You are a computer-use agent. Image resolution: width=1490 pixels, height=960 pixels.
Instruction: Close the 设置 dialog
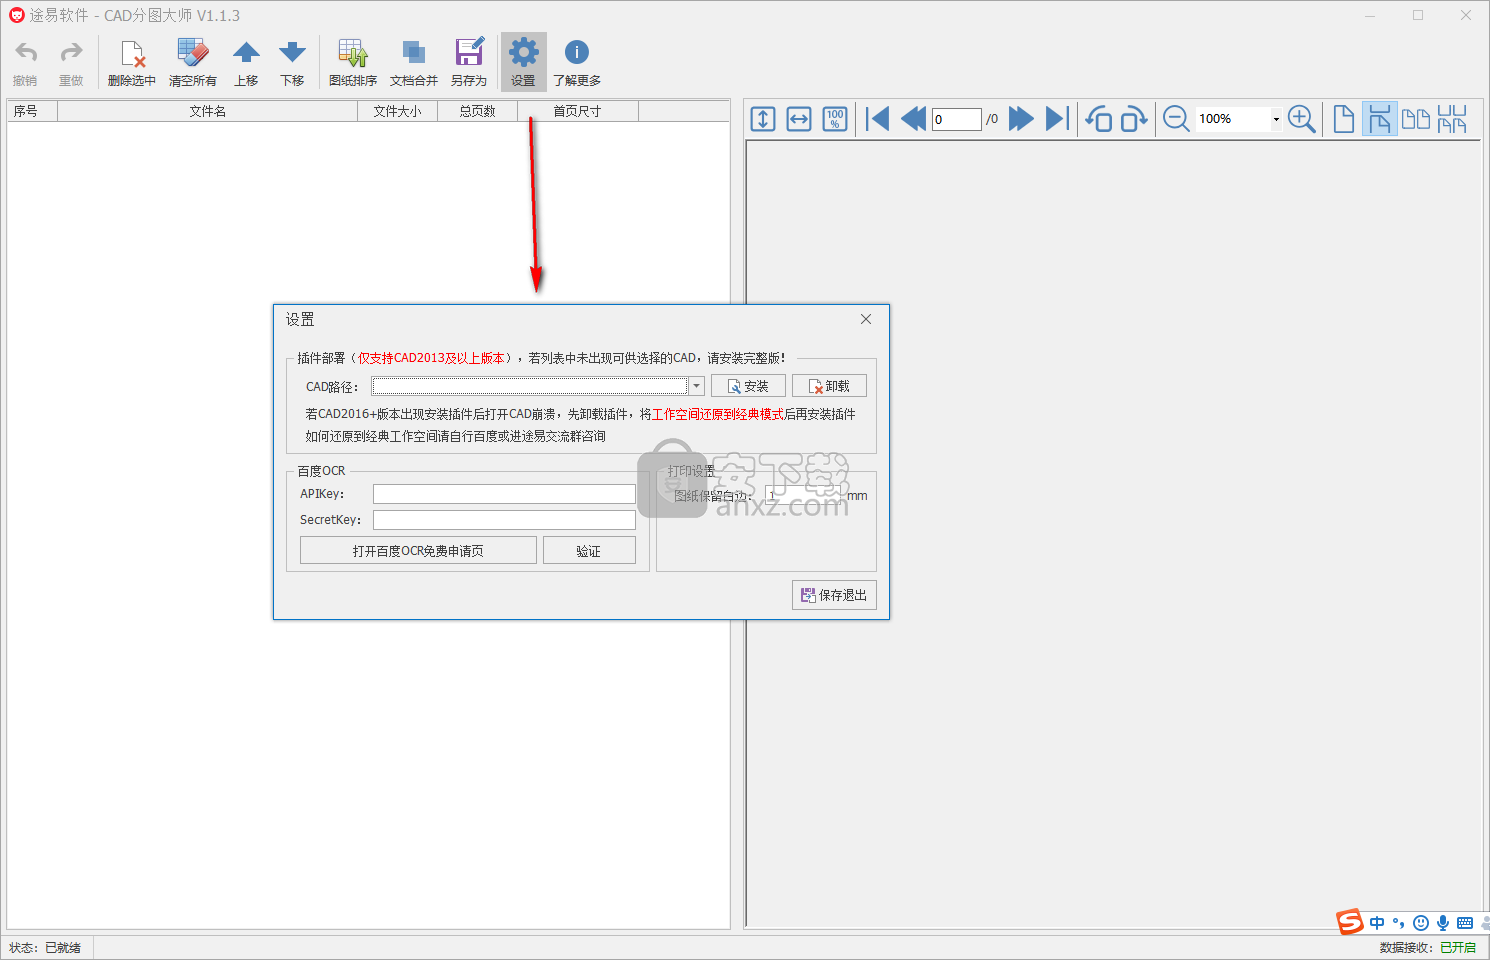866,319
